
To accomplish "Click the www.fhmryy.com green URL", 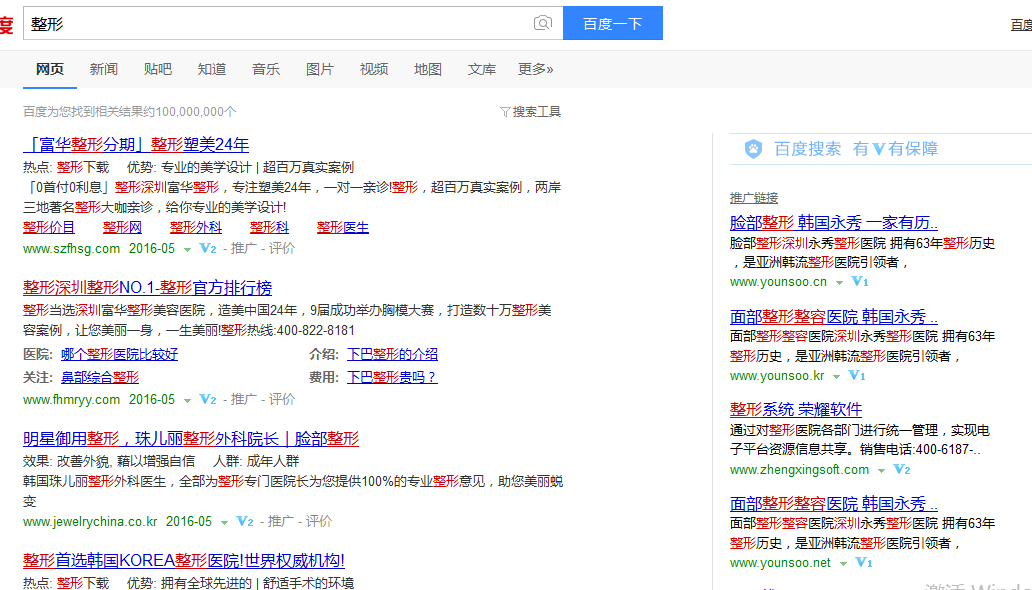I will pos(72,399).
